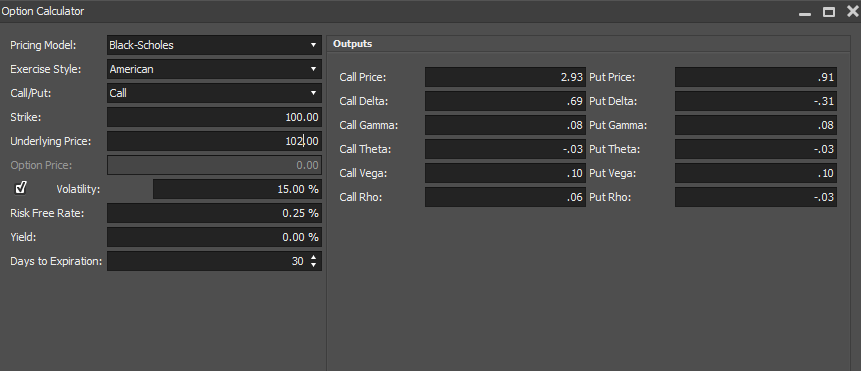Edit the Risk Free Rate field

[x=214, y=213]
